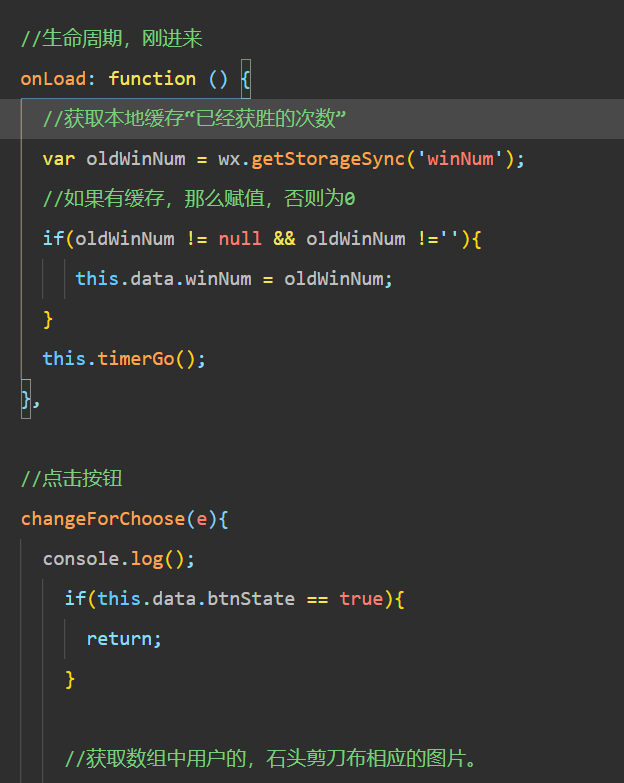624x783 pixels.
Task: Click 'this.data.winNum' assignment target
Action: [163, 279]
